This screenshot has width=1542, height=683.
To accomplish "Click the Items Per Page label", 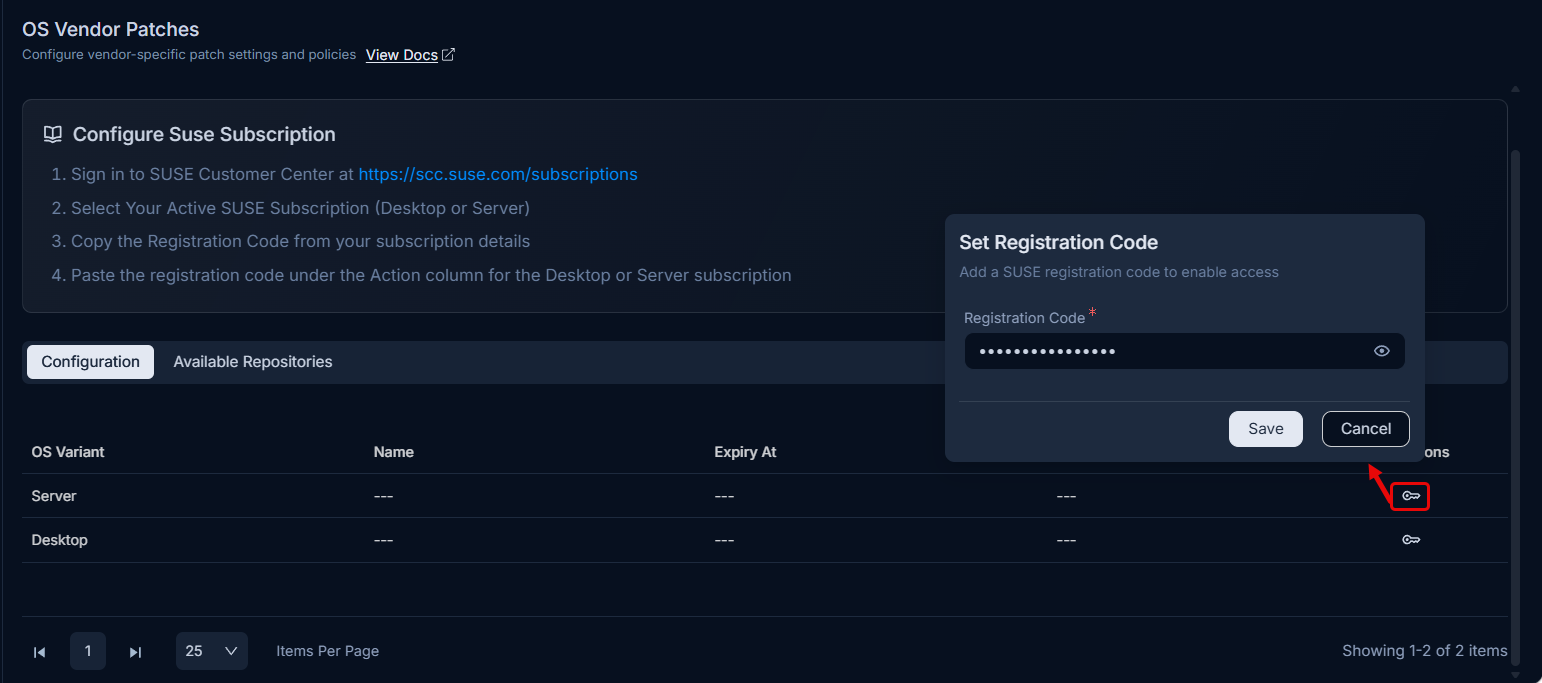I will (328, 651).
